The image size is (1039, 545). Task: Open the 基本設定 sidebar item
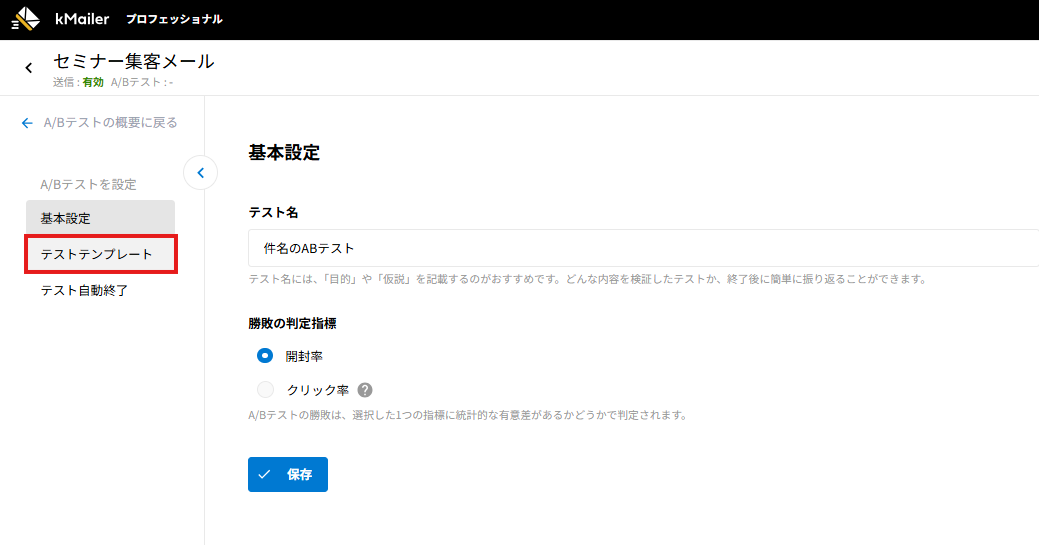tap(100, 218)
